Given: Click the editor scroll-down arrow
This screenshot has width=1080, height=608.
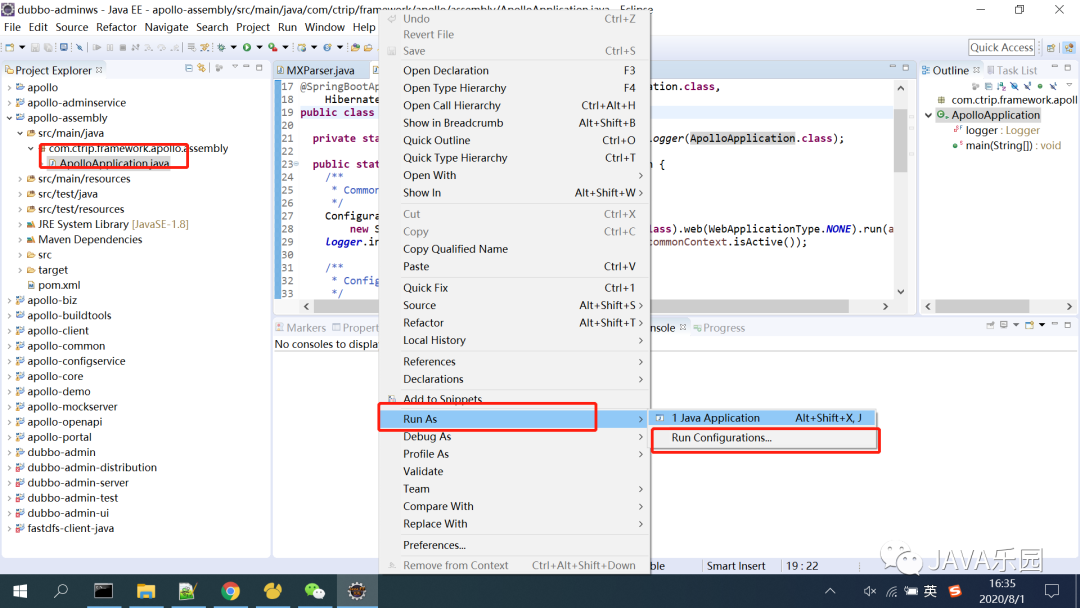Looking at the screenshot, I should [900, 292].
